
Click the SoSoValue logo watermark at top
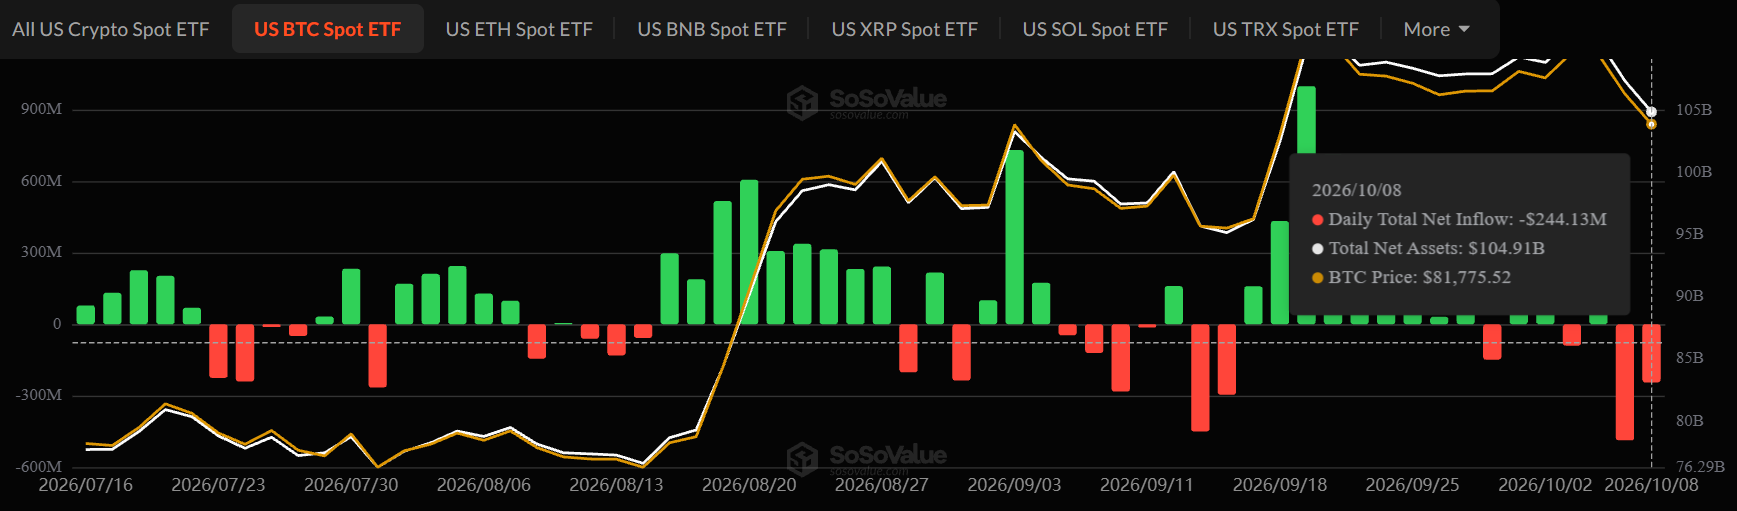coord(866,102)
